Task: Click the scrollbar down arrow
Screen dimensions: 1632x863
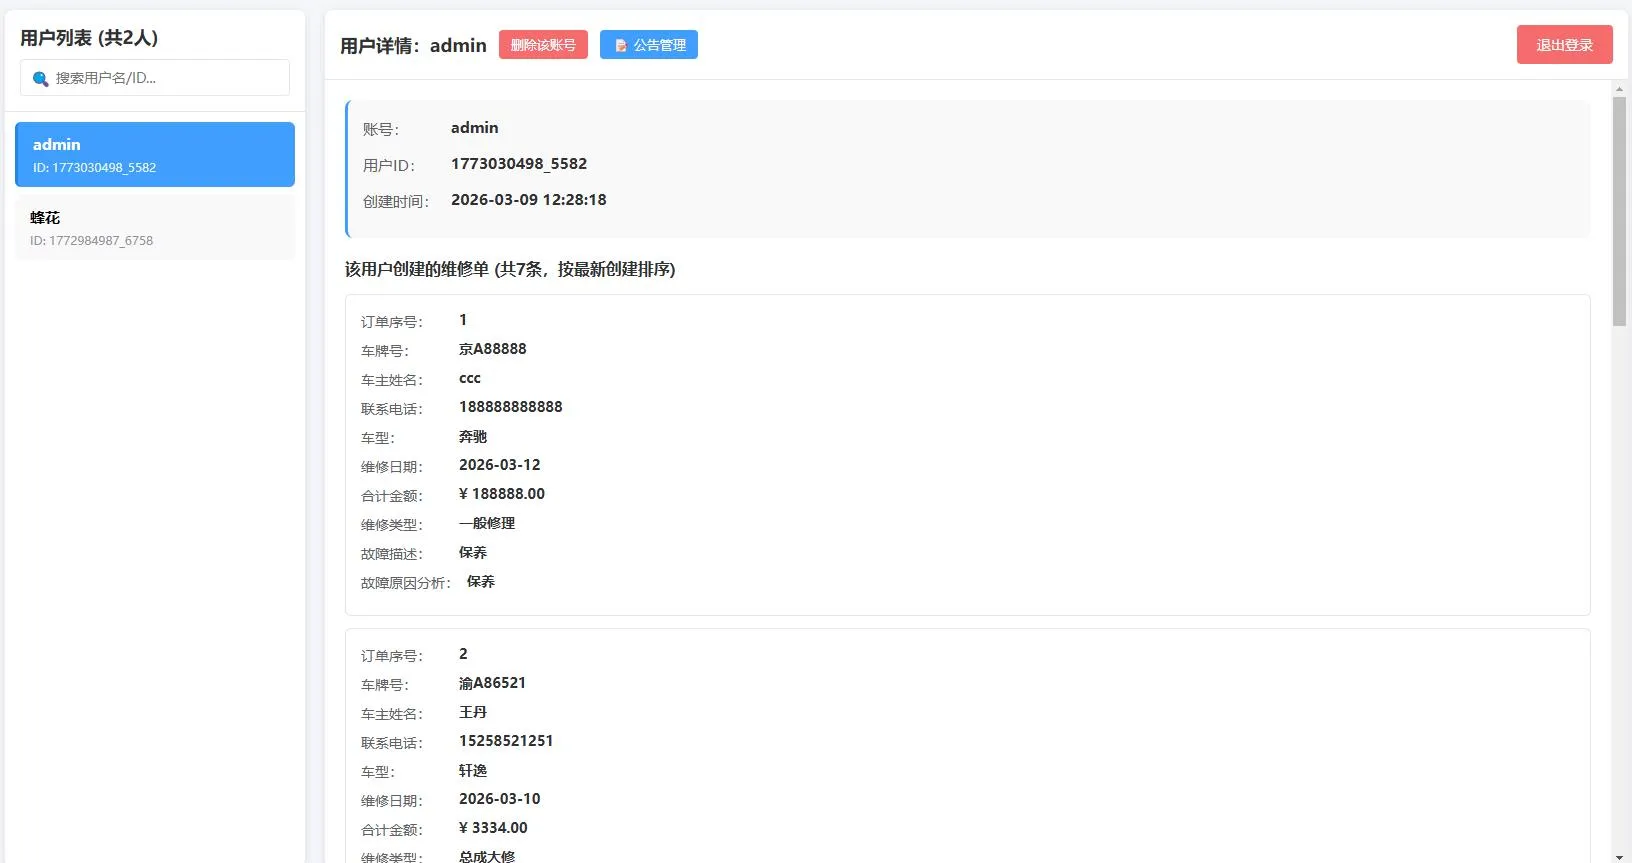Action: coord(1619,856)
